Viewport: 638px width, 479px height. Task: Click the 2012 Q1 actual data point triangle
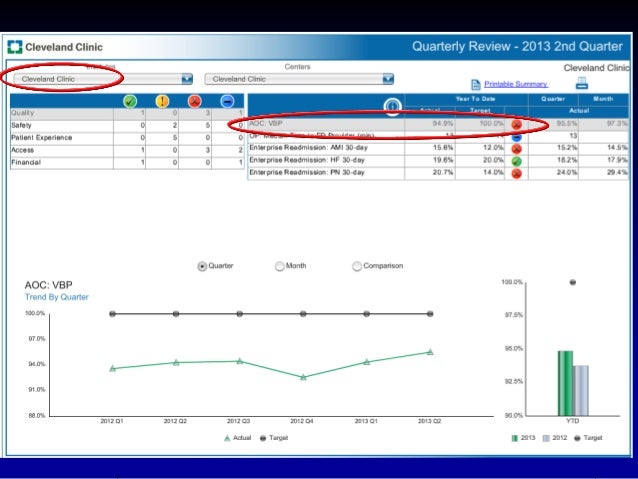[113, 368]
